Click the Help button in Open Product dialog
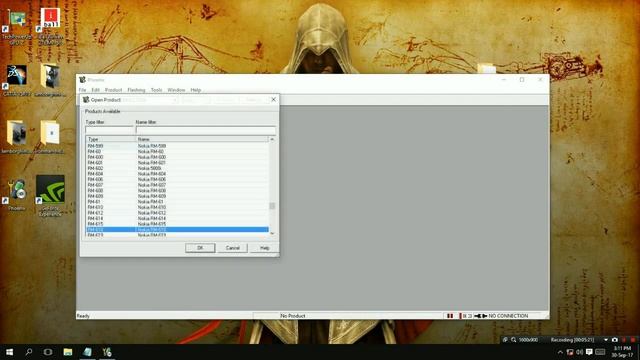The height and width of the screenshot is (360, 640). click(264, 248)
